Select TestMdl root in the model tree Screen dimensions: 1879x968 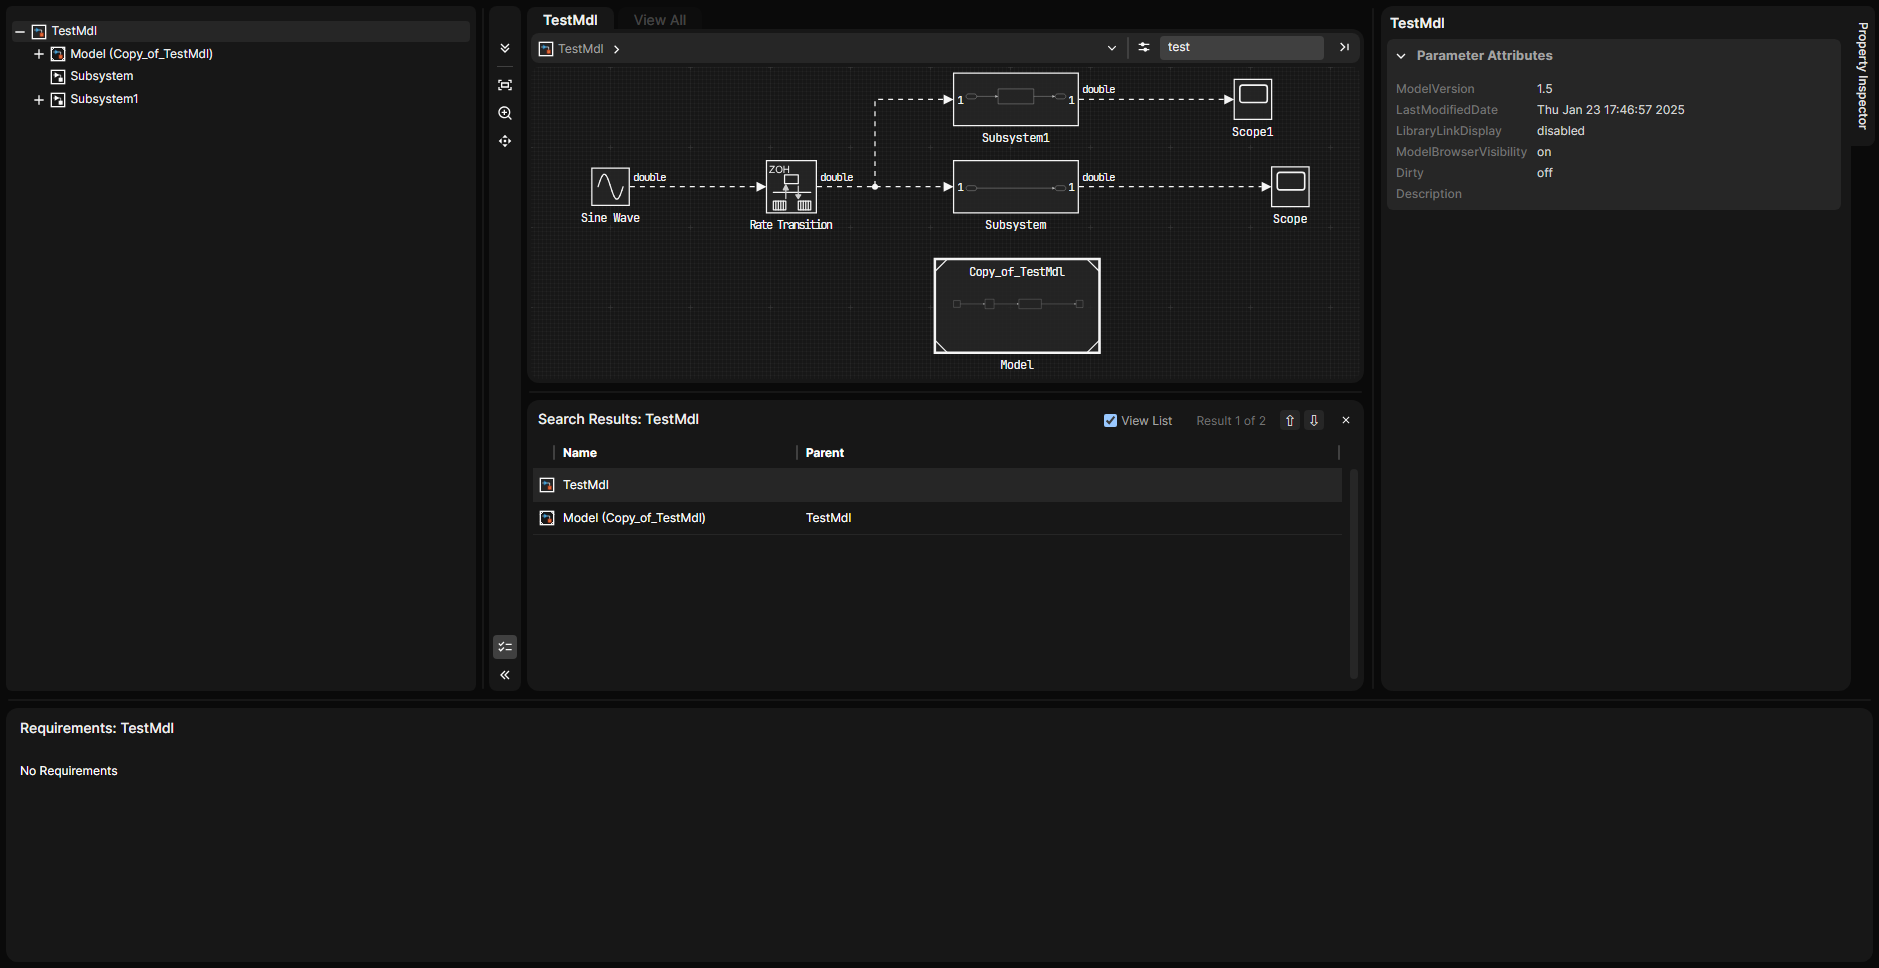74,31
